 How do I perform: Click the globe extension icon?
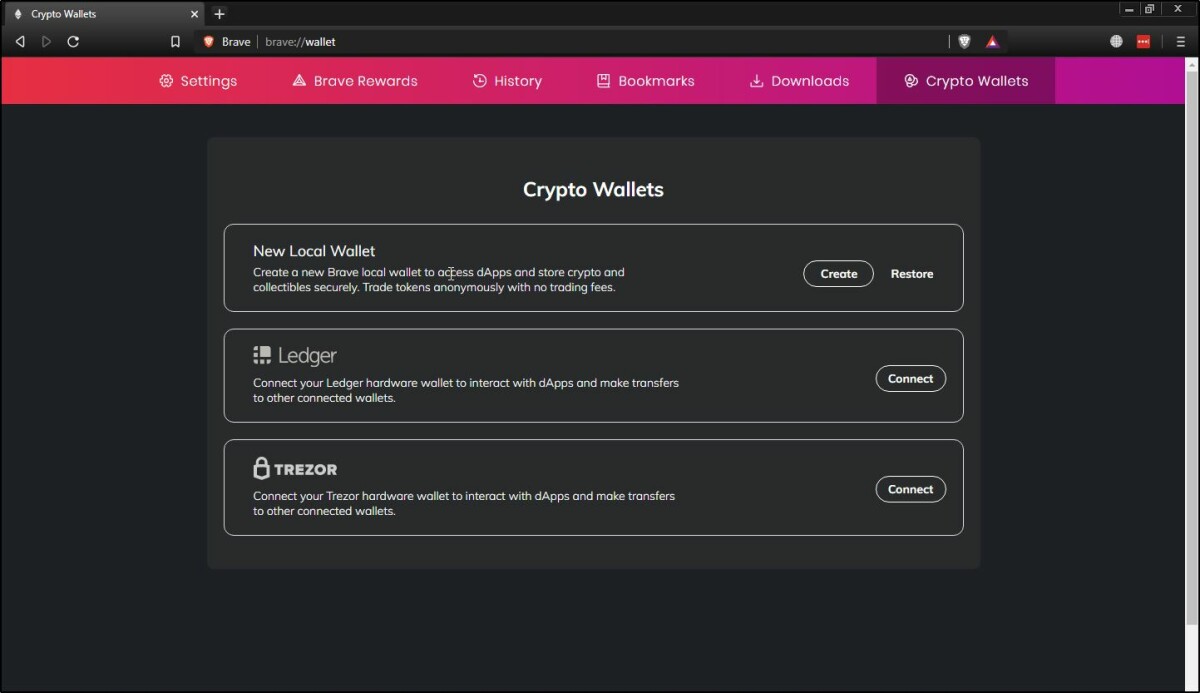[1116, 42]
